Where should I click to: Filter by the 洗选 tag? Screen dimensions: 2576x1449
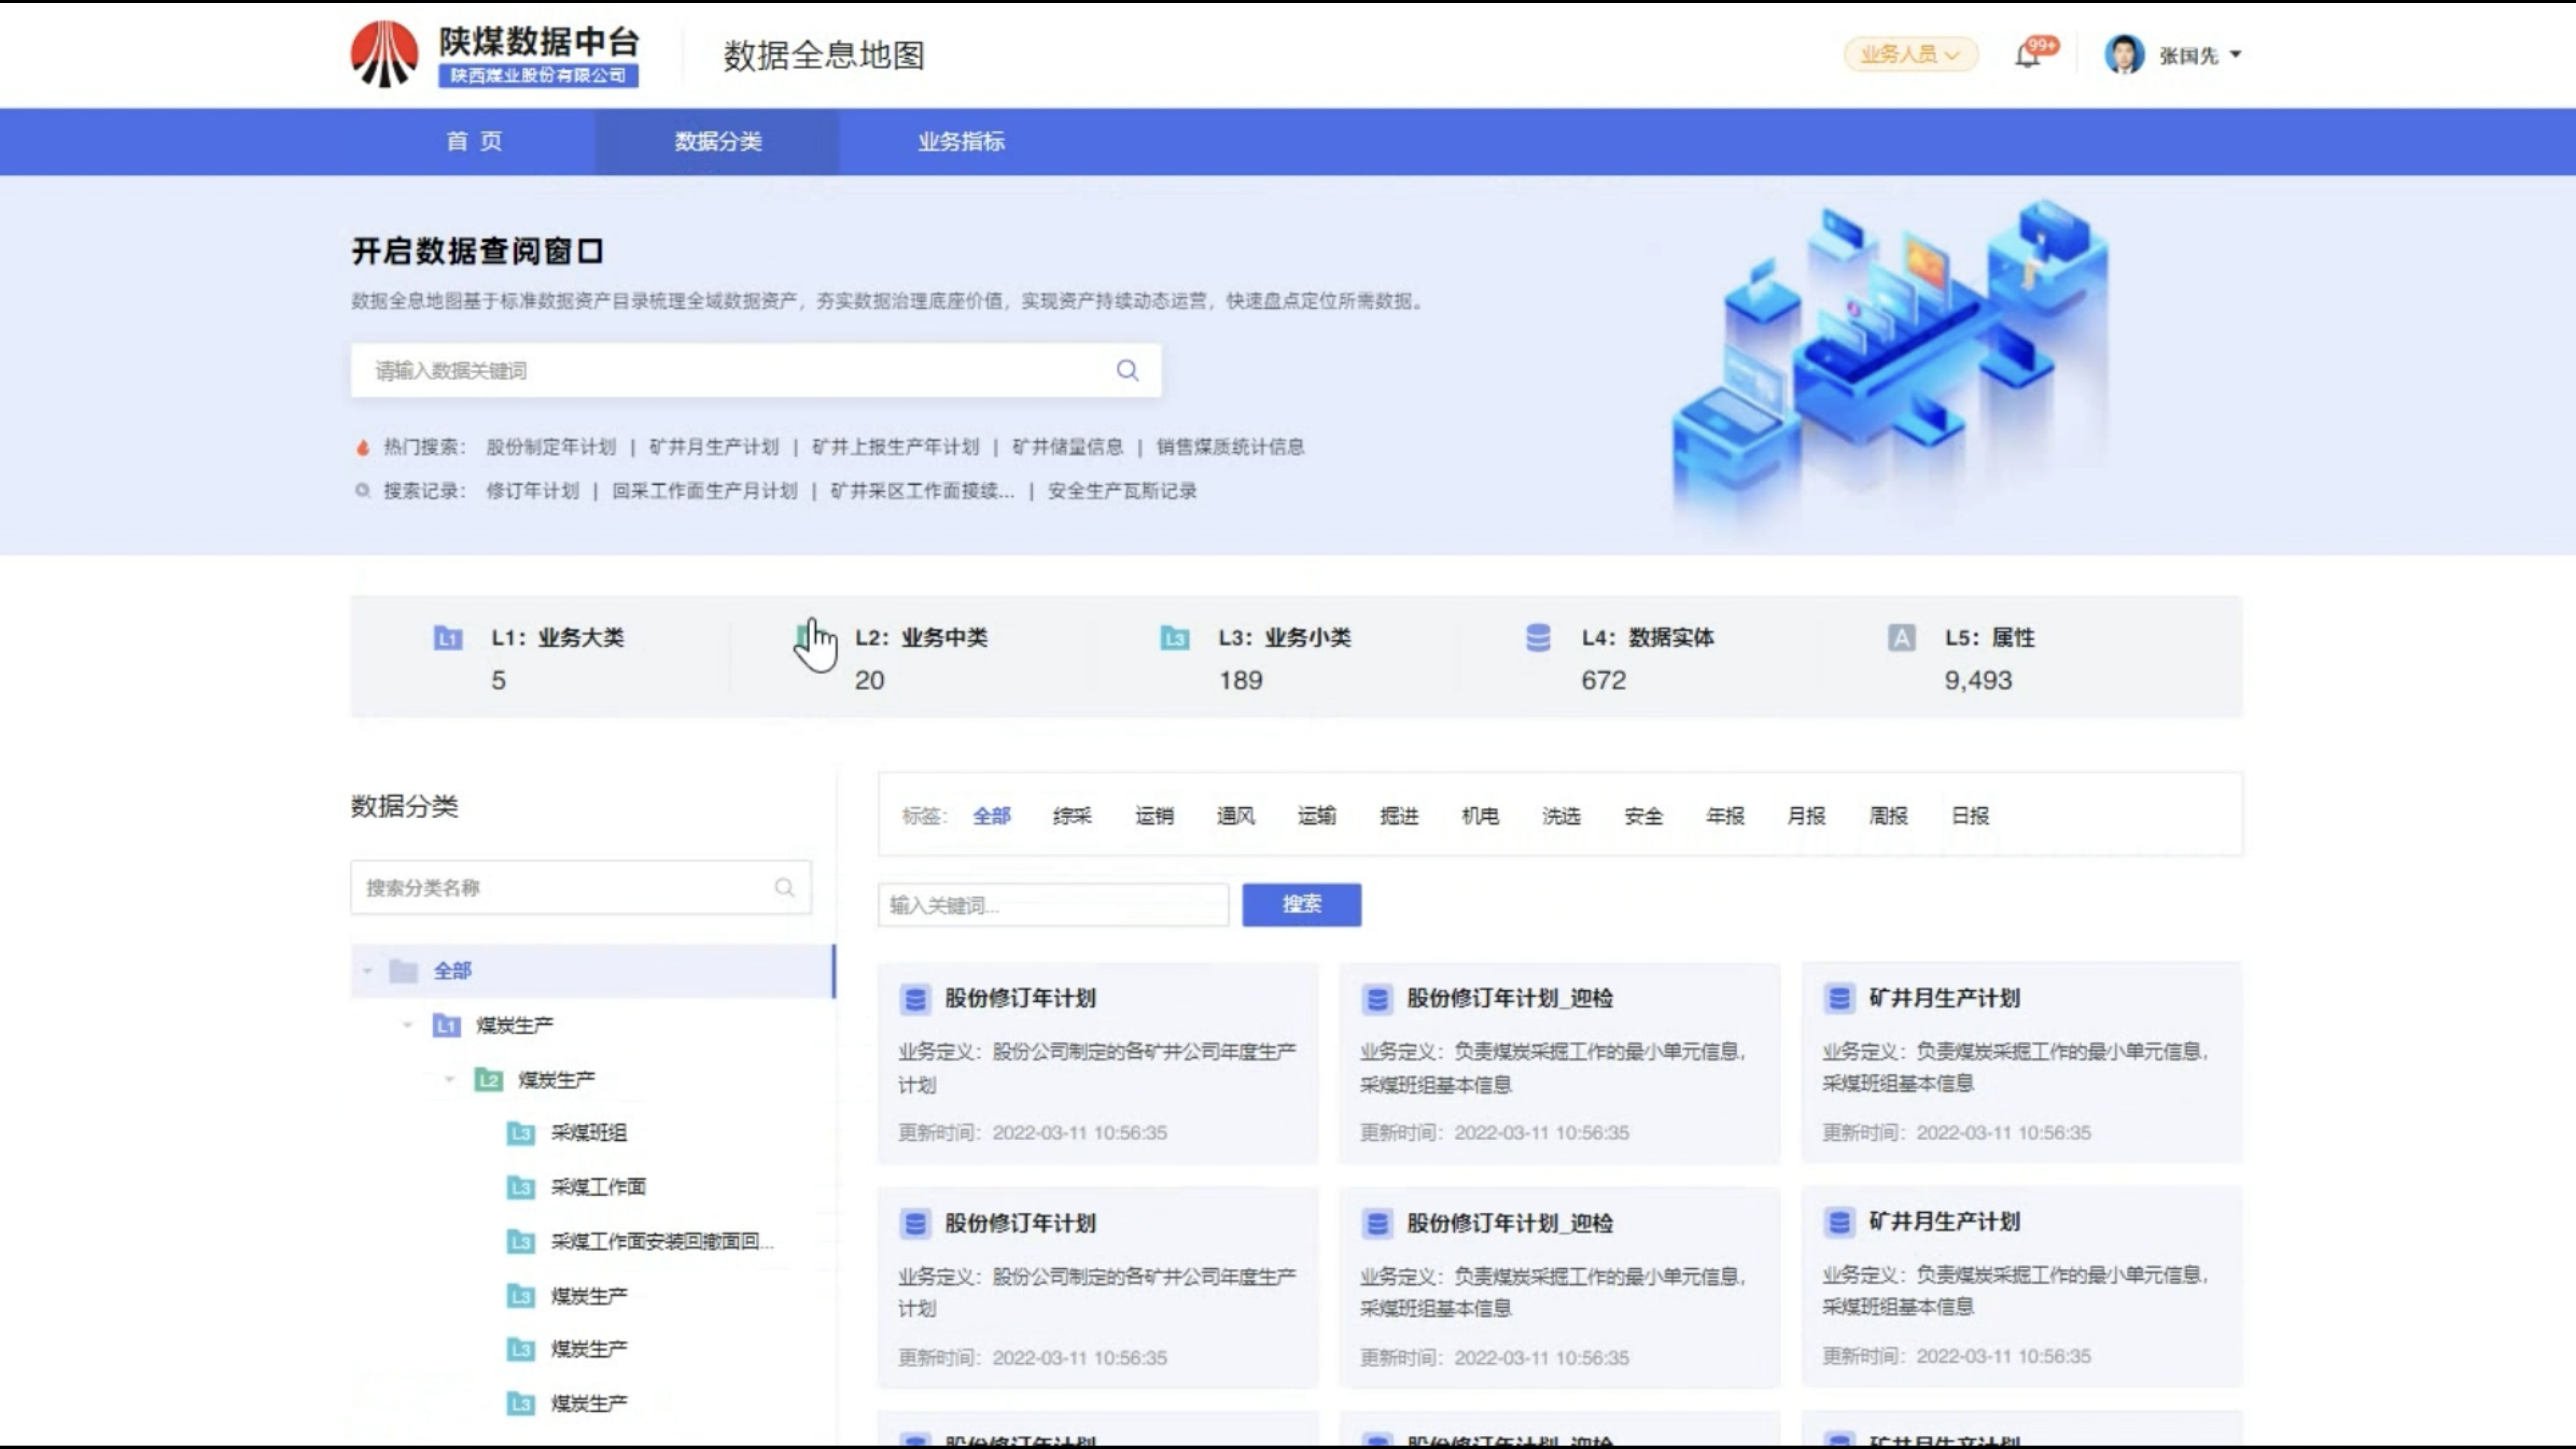pos(1561,816)
